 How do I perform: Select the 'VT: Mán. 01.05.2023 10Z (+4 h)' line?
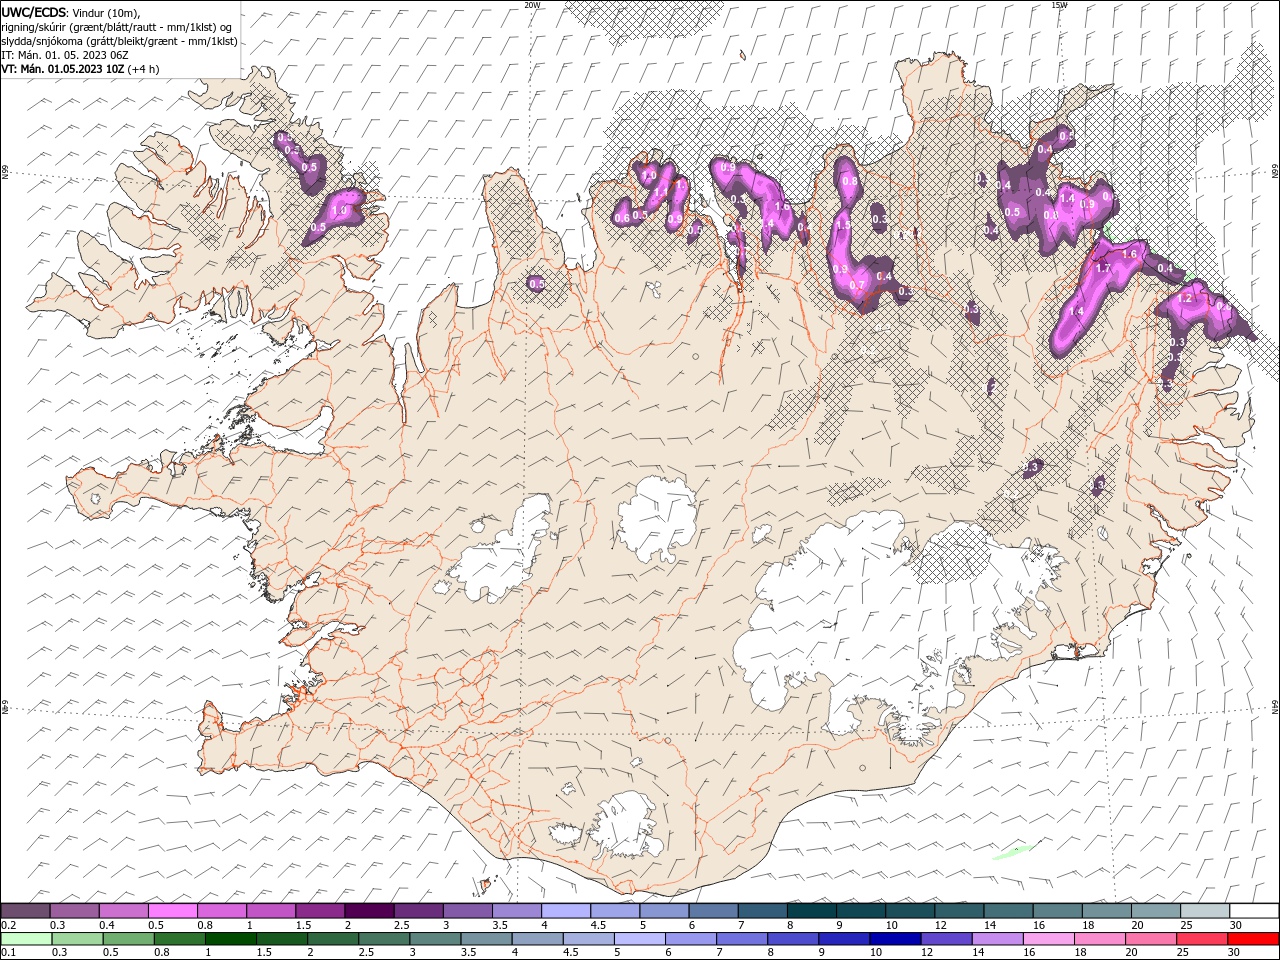[x=80, y=69]
